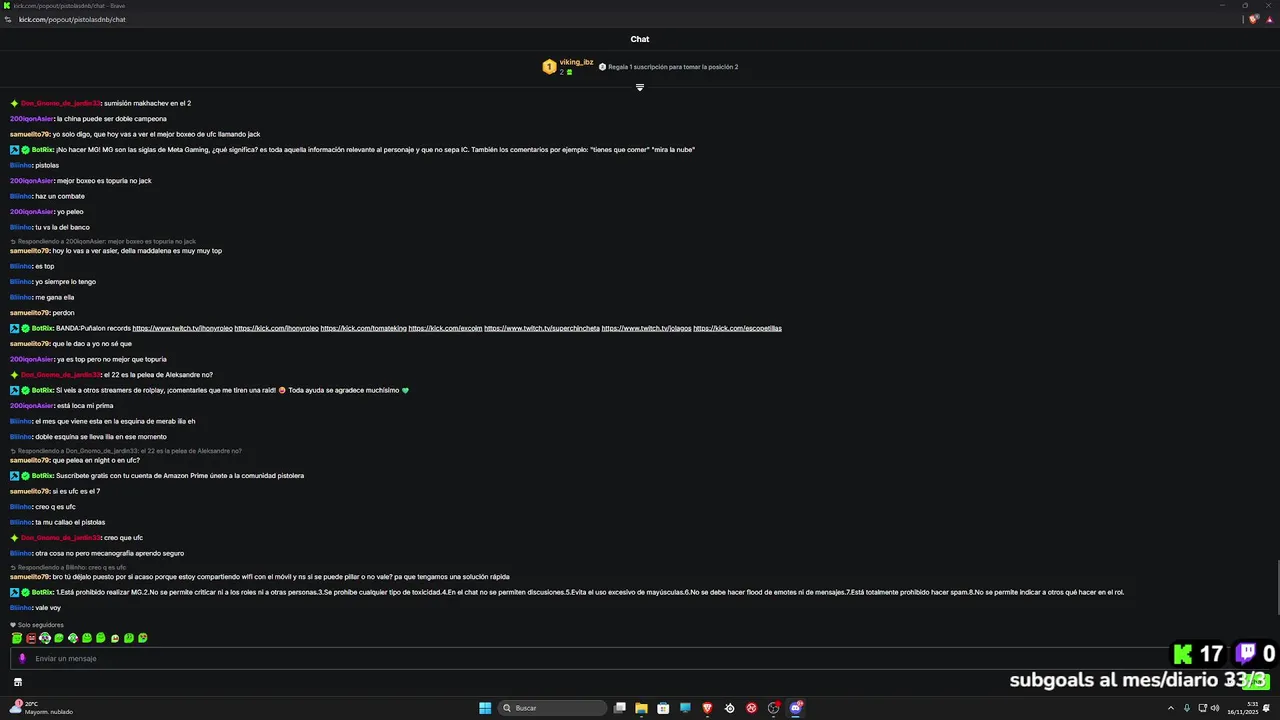The image size is (1280, 720).
Task: Click viking_ibz username in gift leaderboard
Action: pos(576,62)
